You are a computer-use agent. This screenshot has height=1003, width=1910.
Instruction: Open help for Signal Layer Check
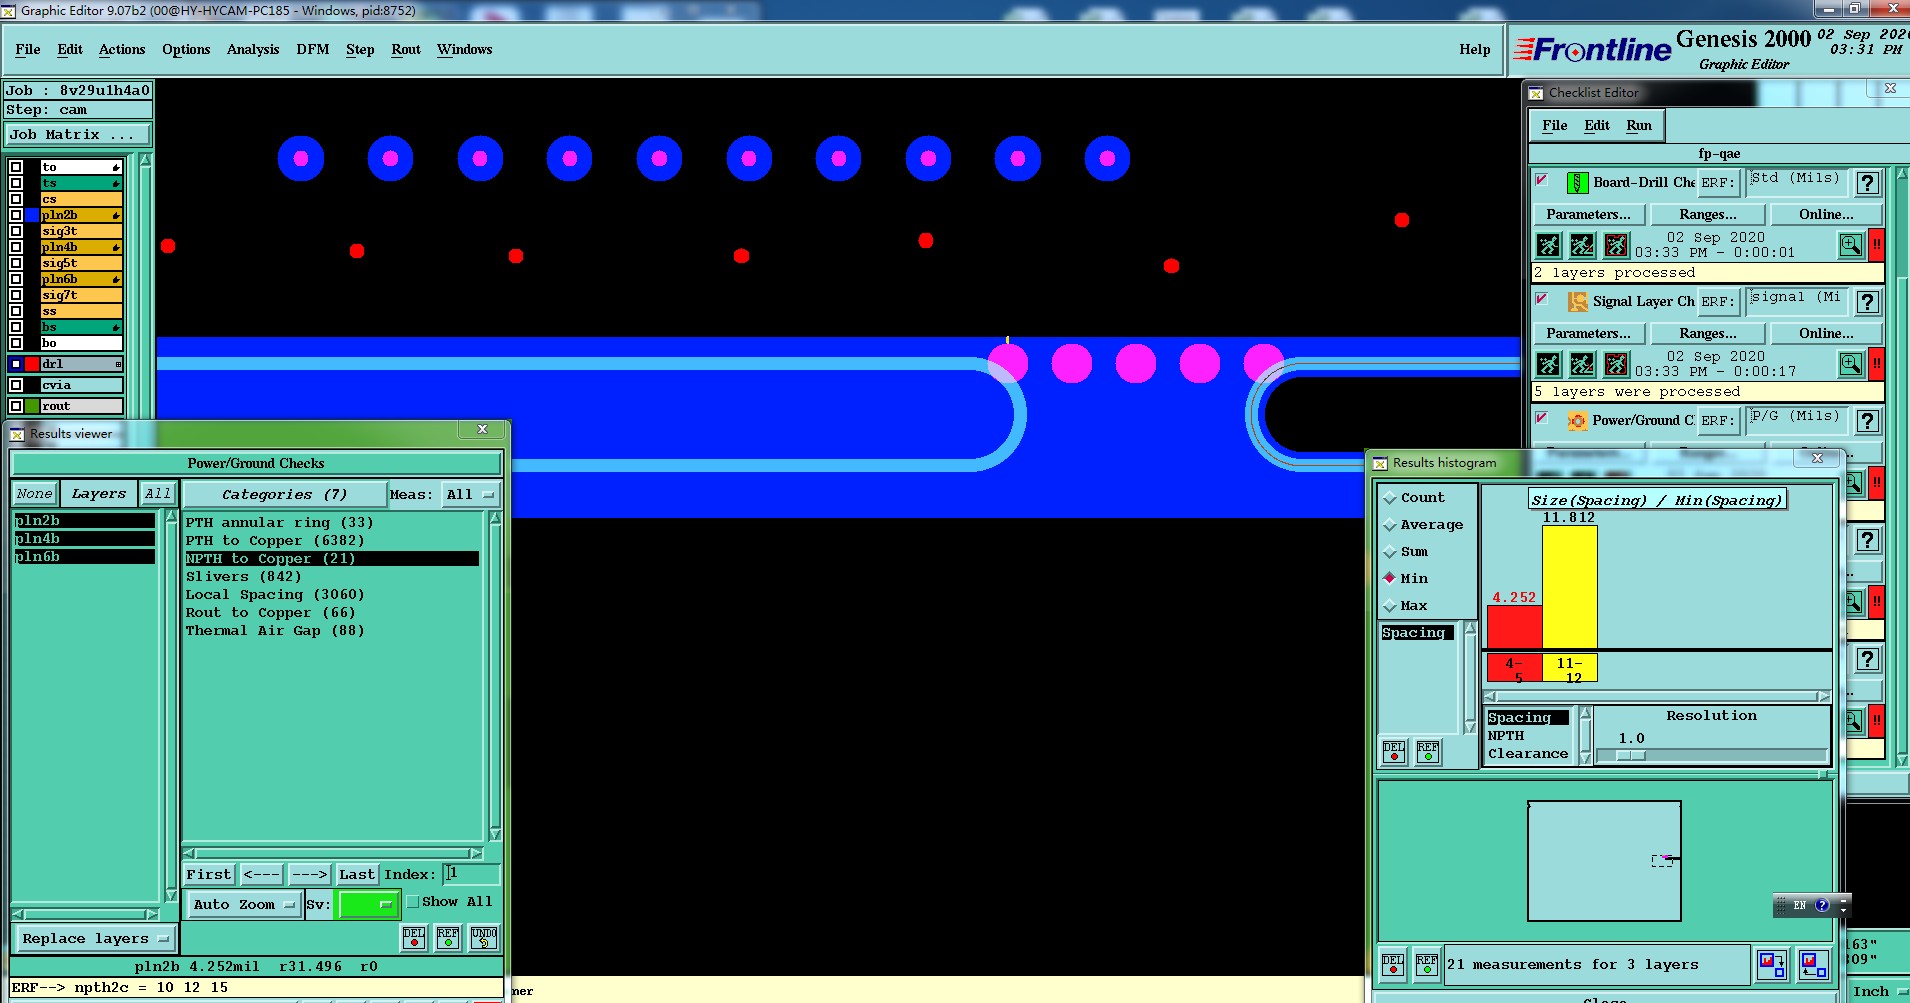pos(1867,302)
